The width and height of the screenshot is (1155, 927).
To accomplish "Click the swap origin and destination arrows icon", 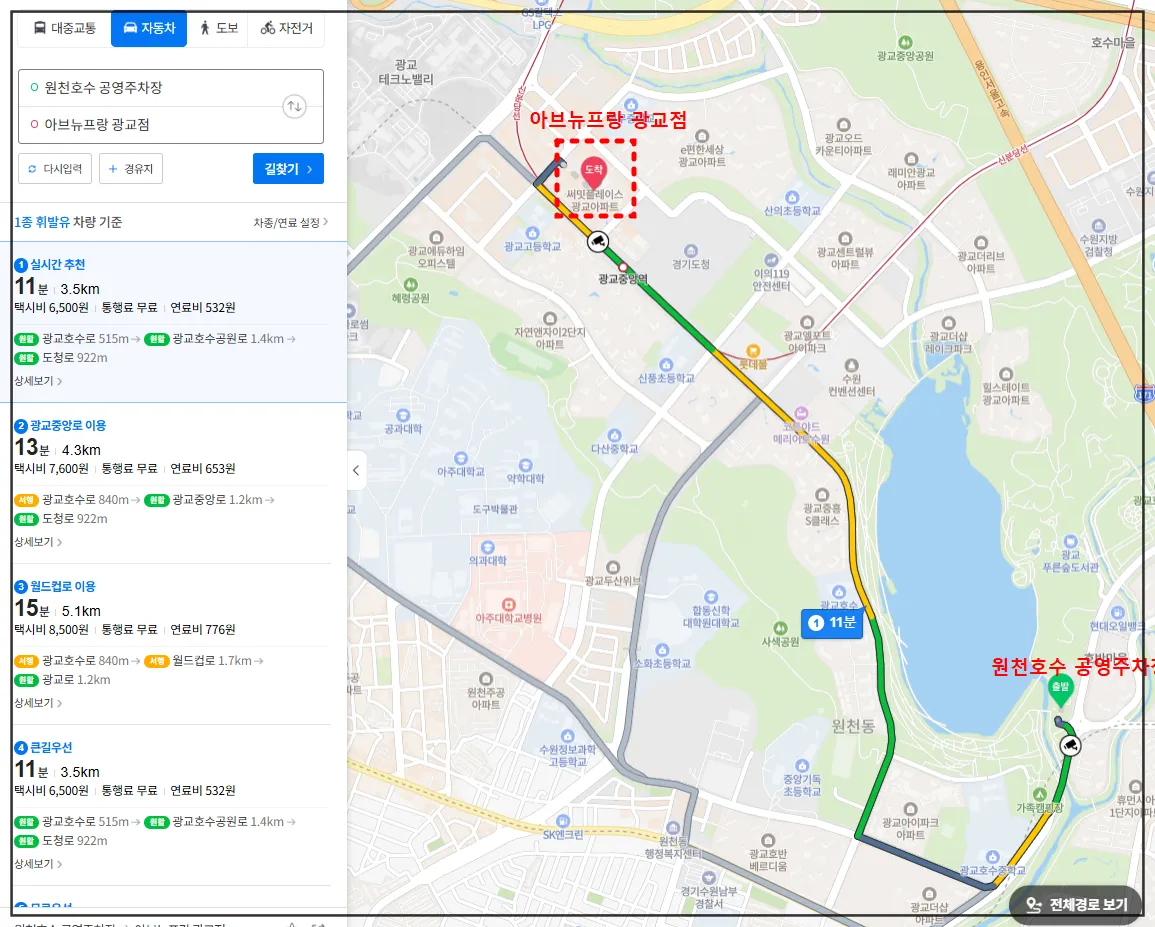I will pos(296,106).
